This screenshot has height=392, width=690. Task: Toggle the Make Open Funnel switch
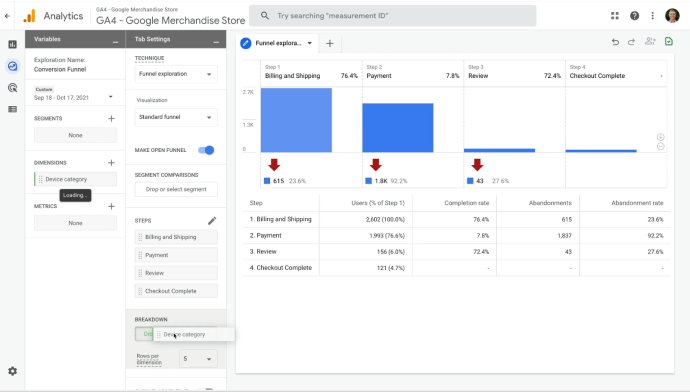point(206,150)
